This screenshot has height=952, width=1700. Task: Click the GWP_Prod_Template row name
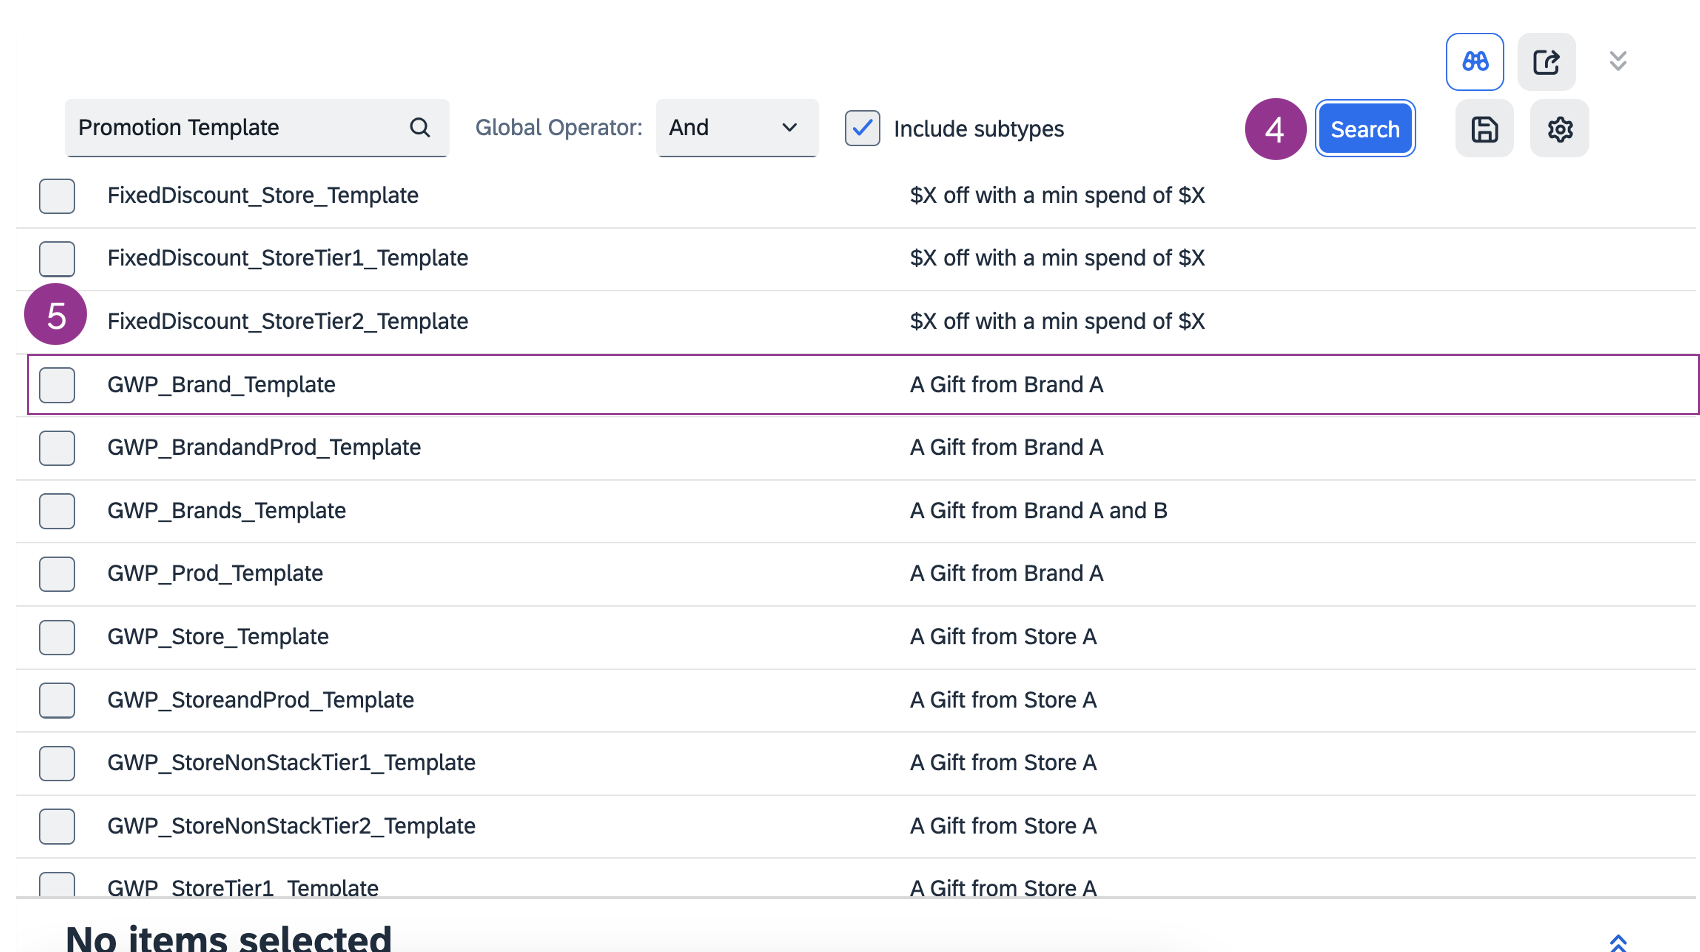(215, 574)
